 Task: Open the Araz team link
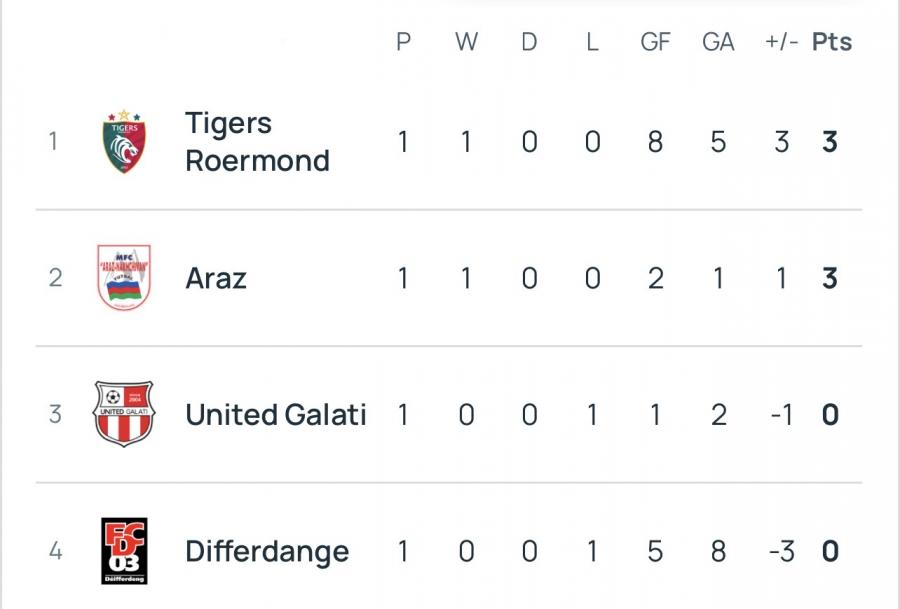point(216,278)
